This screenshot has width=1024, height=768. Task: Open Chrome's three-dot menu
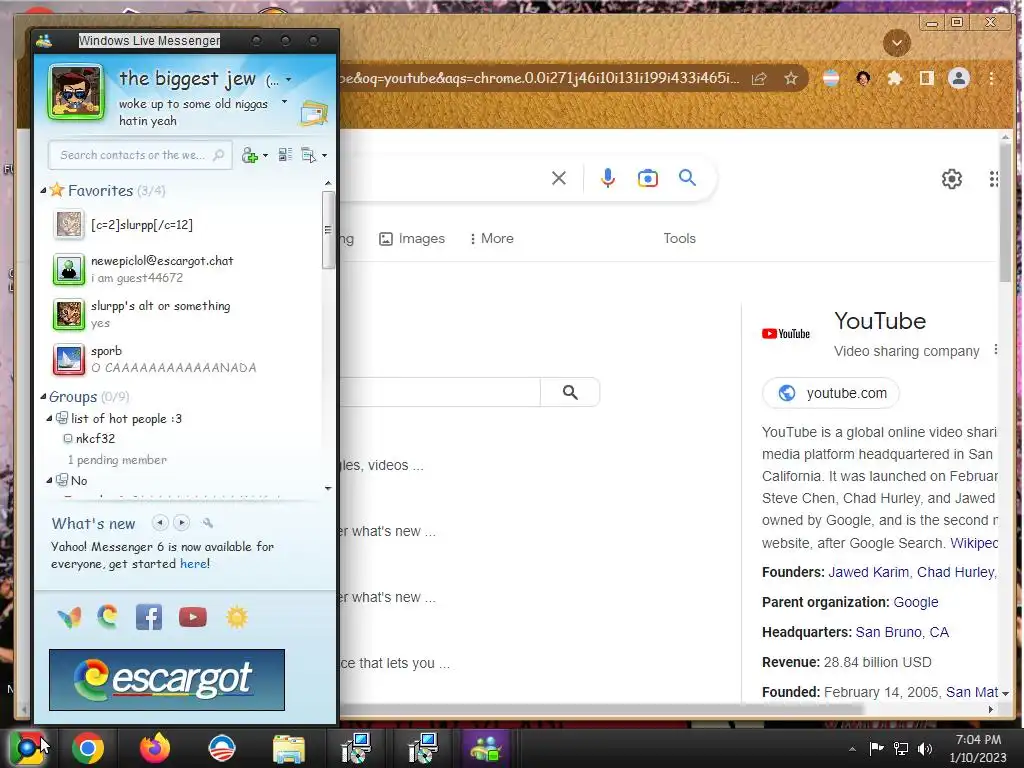(x=991, y=79)
